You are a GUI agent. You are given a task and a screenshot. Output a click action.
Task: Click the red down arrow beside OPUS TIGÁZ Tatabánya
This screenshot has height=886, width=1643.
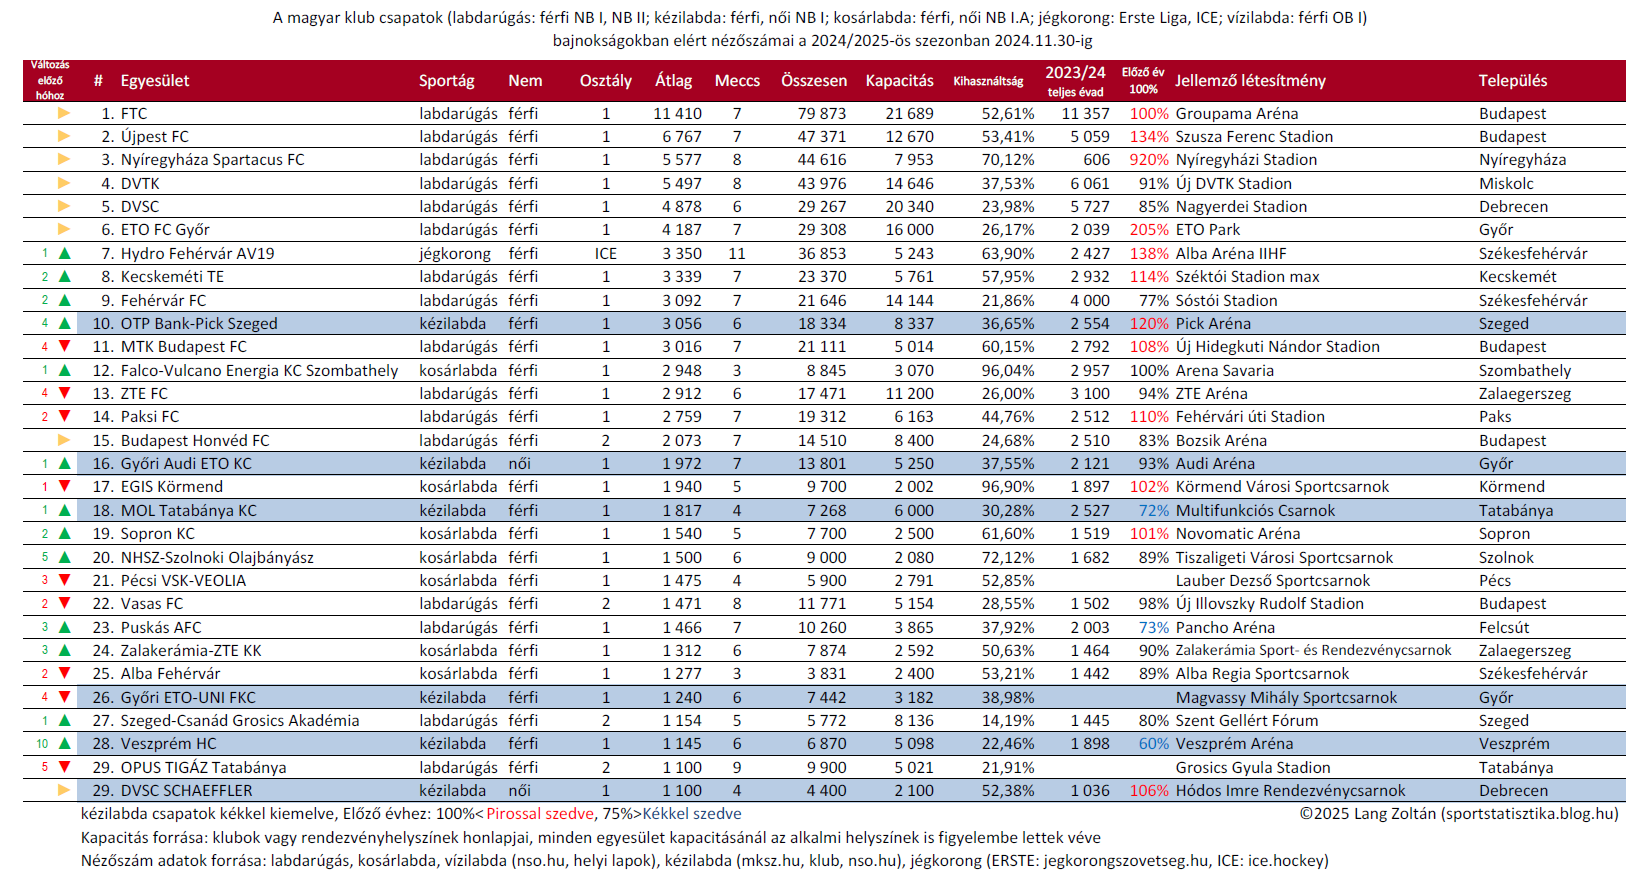[x=65, y=767]
